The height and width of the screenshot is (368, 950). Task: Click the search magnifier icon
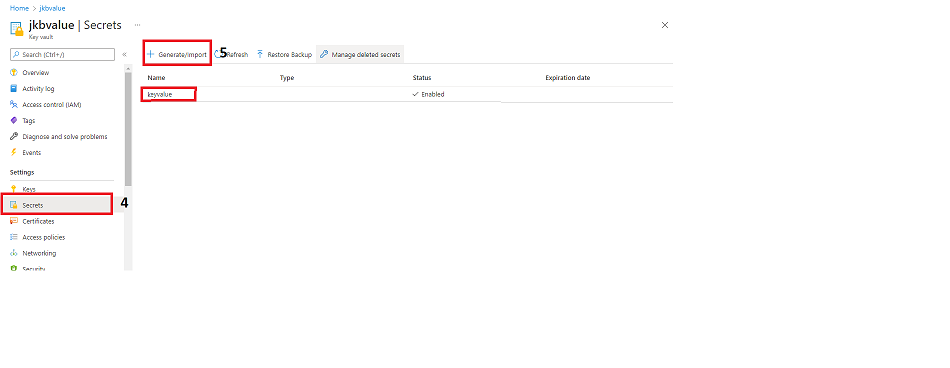(16, 55)
